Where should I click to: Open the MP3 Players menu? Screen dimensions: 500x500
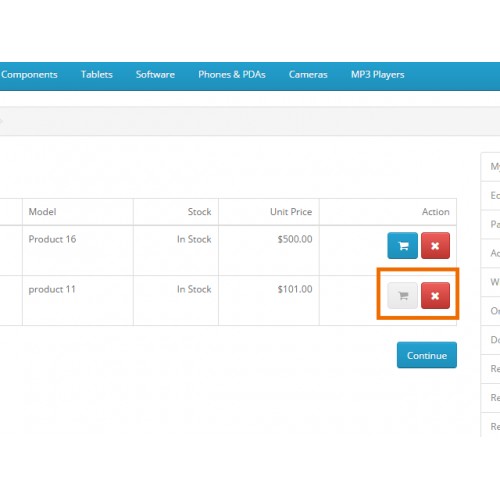(x=377, y=74)
